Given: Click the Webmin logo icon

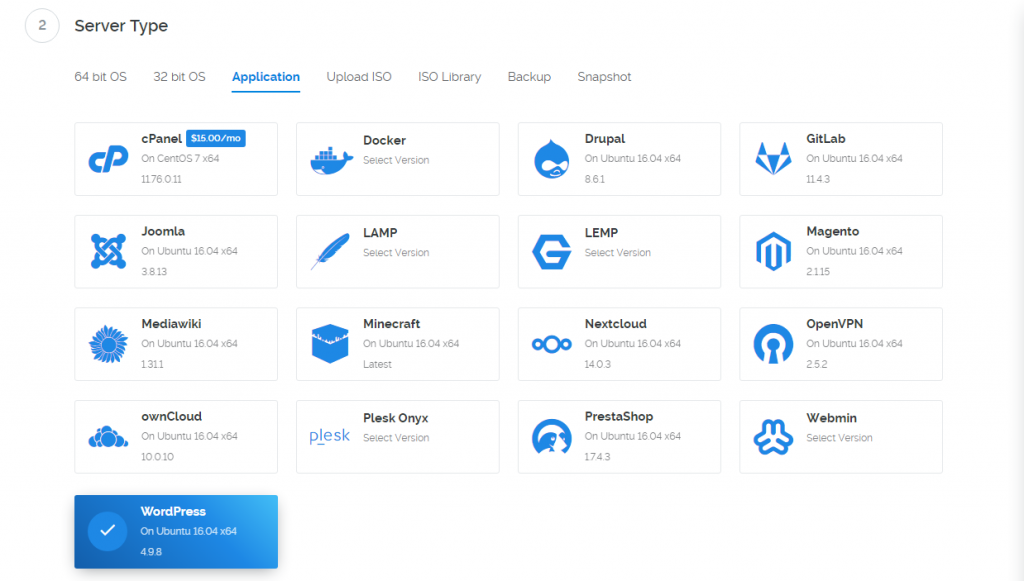Looking at the screenshot, I should point(773,437).
